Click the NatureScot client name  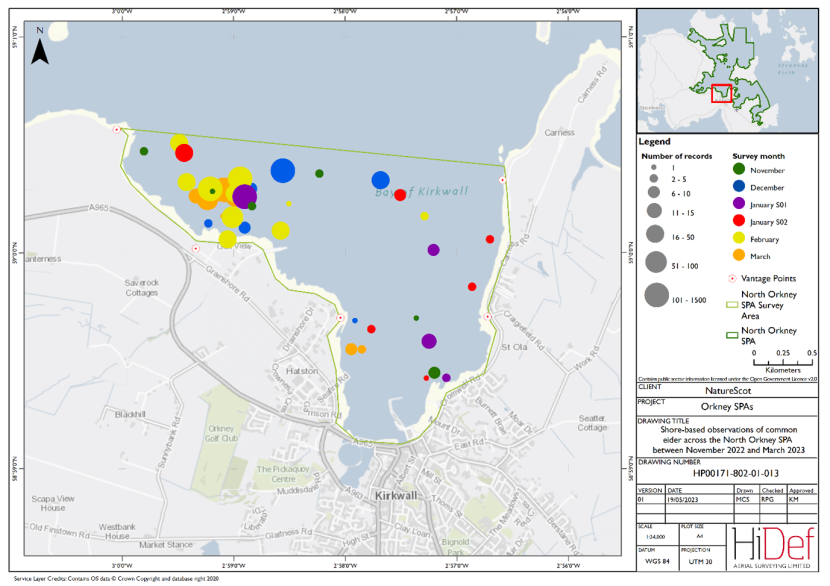tap(728, 391)
